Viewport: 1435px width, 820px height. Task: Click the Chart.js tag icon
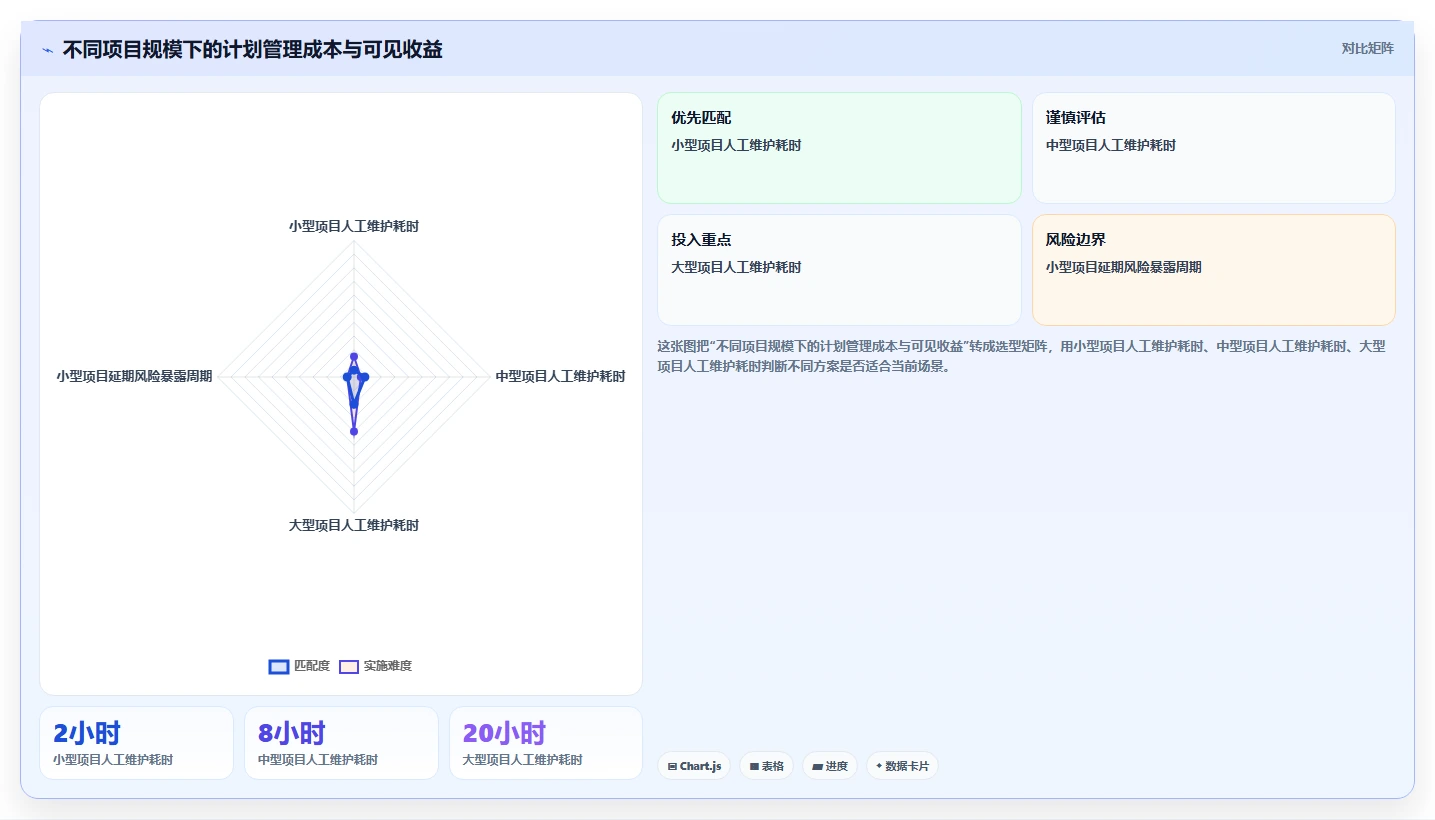click(x=672, y=767)
